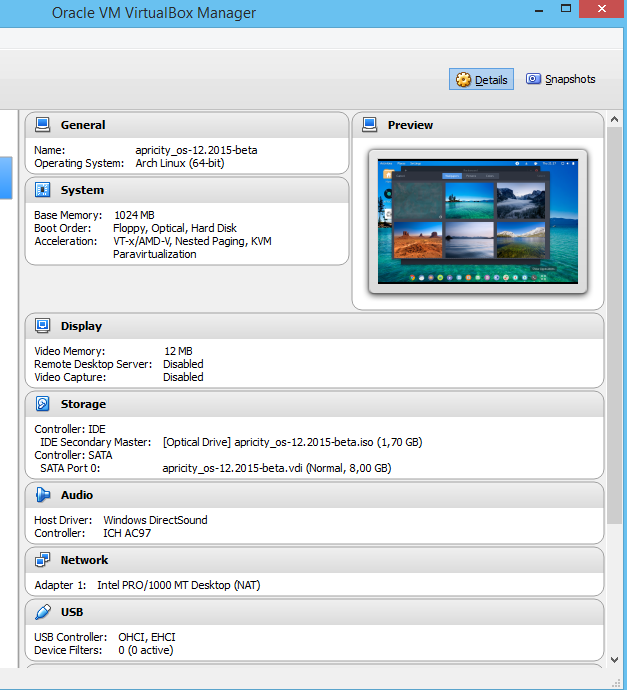Click the Floppy, Optical, Hard Disk boot order
627x690 pixels.
[x=175, y=228]
